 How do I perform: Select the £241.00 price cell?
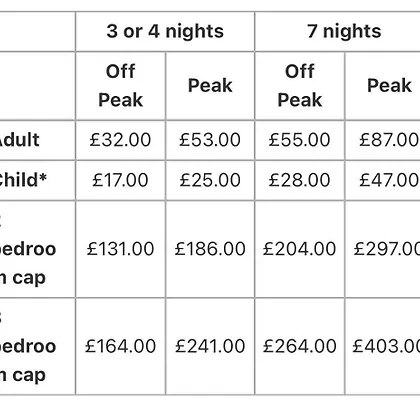point(210,346)
